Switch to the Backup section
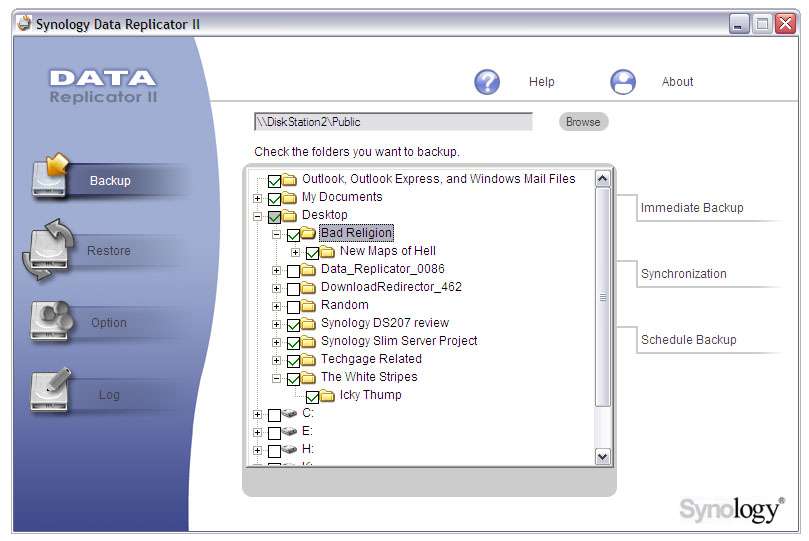Image resolution: width=809 pixels, height=541 pixels. pos(110,181)
